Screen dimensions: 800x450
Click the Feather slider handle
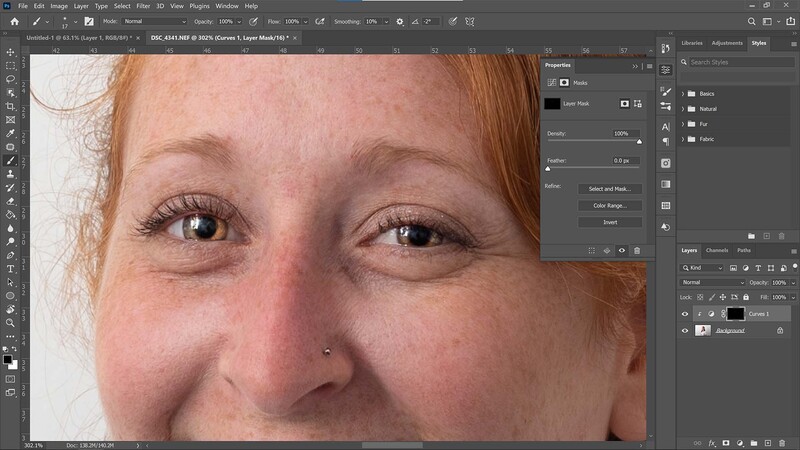coord(548,168)
